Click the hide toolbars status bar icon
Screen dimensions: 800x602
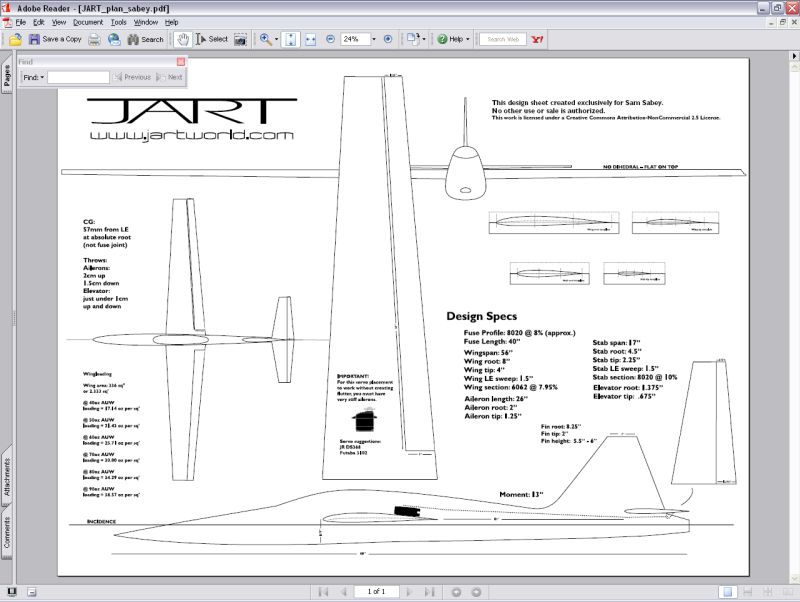(32, 592)
